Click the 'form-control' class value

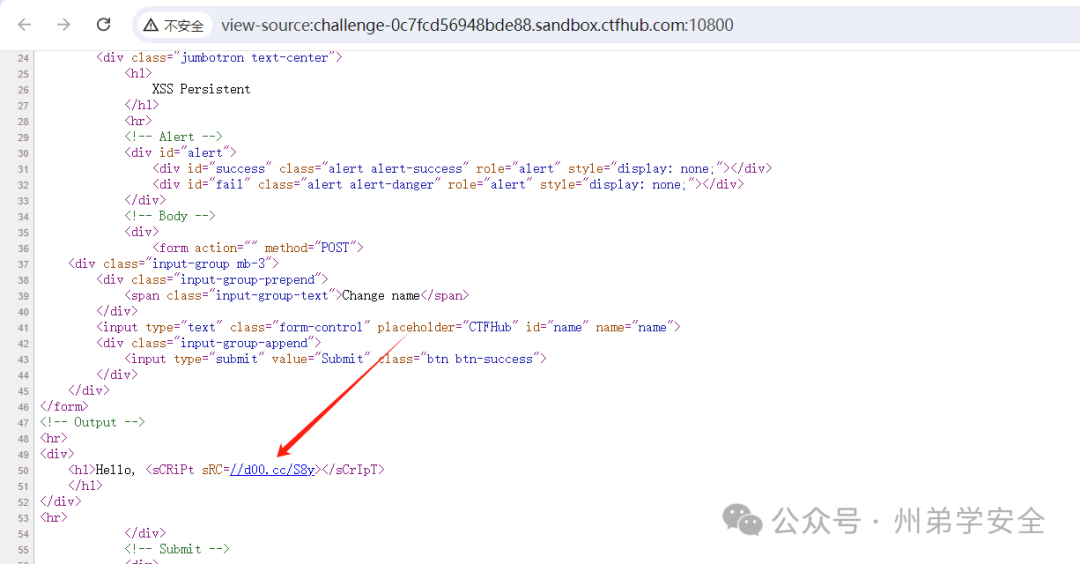coord(320,327)
